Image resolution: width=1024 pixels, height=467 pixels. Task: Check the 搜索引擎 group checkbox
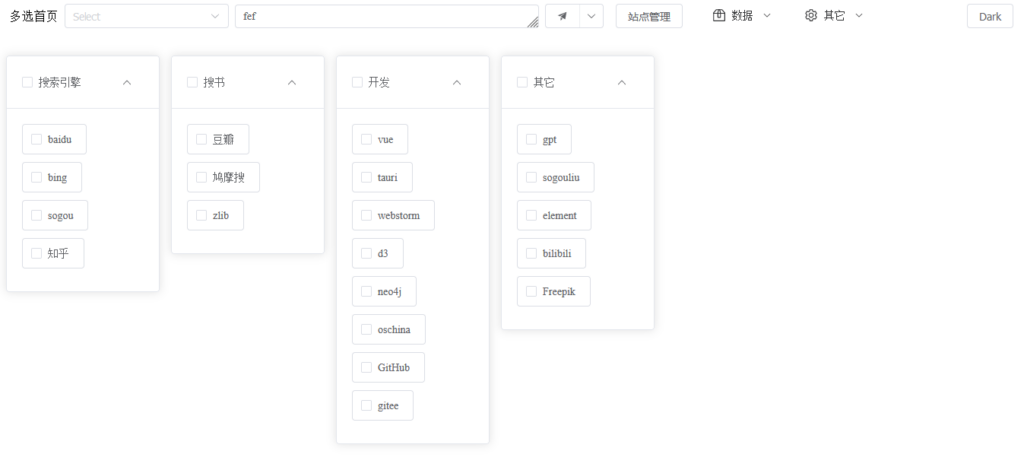coord(27,82)
